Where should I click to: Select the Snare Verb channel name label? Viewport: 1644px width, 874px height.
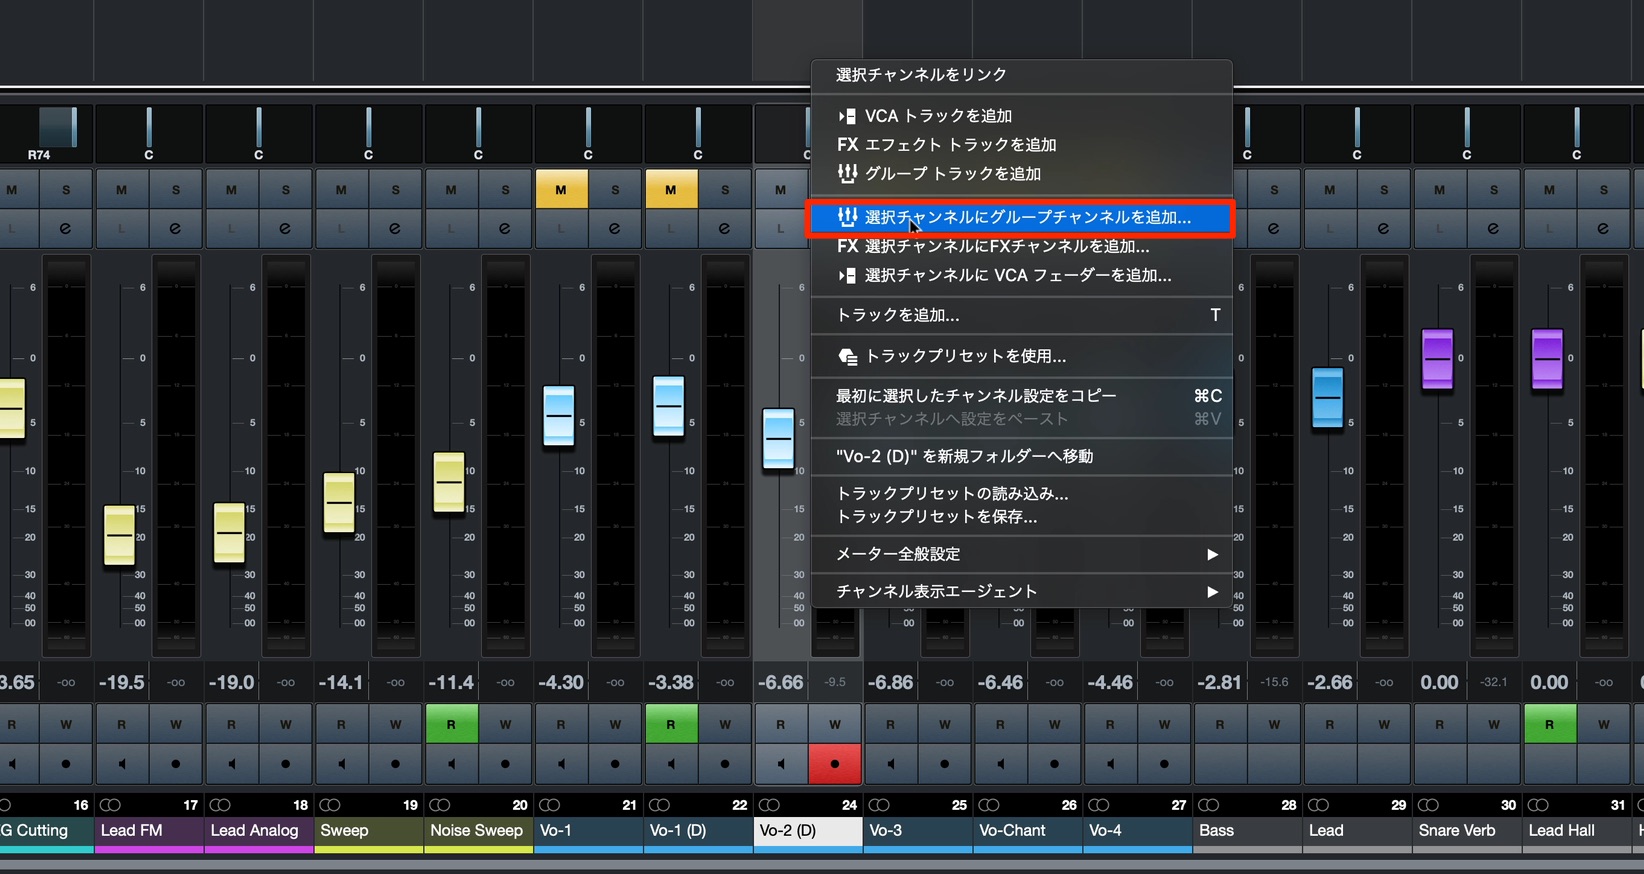tap(1466, 831)
